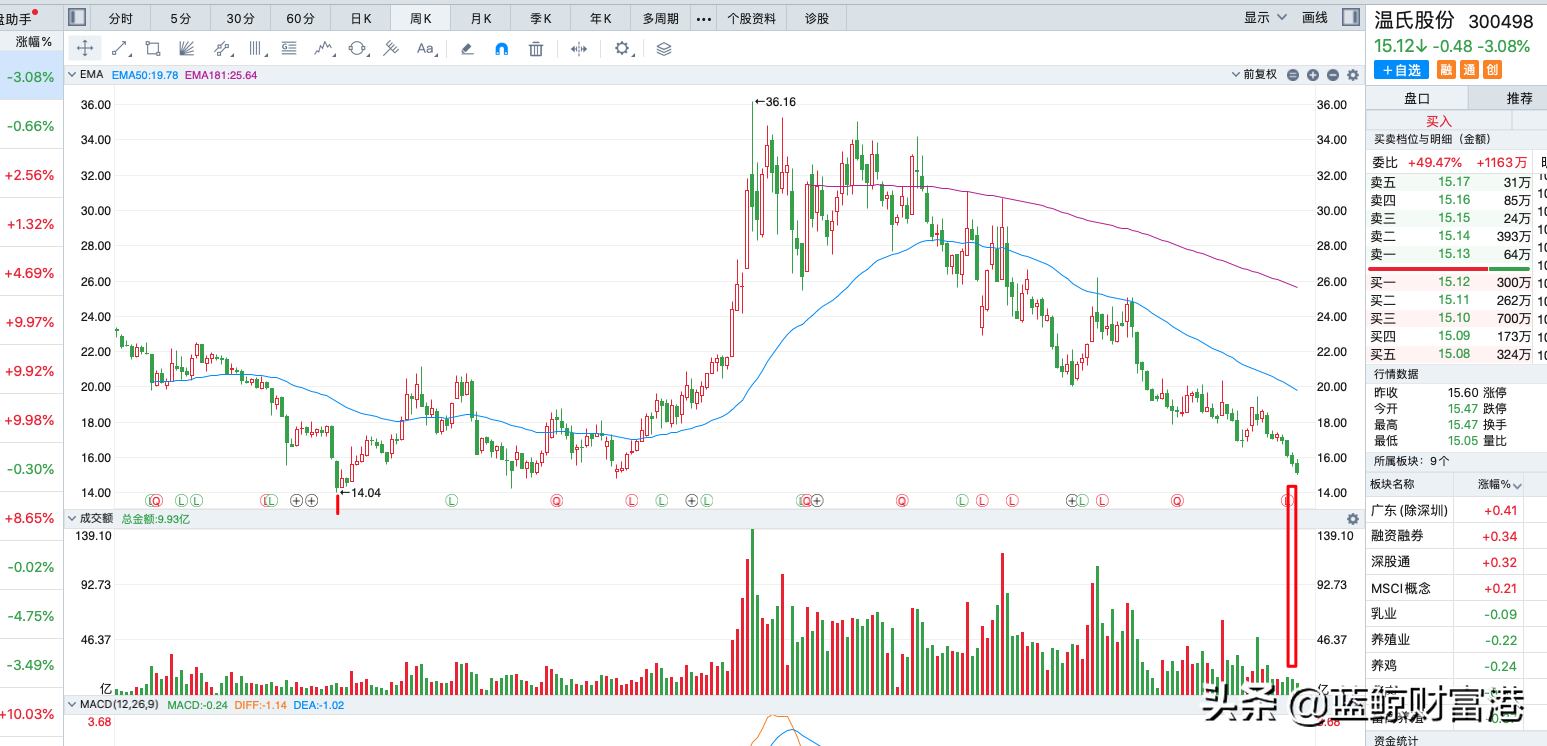This screenshot has width=1547, height=746.
Task: Select the Aa text annotation tool
Action: [x=425, y=48]
